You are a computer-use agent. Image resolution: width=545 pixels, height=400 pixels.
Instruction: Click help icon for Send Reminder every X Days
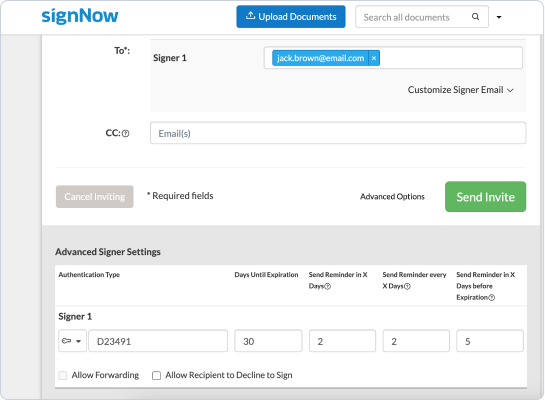click(x=407, y=286)
